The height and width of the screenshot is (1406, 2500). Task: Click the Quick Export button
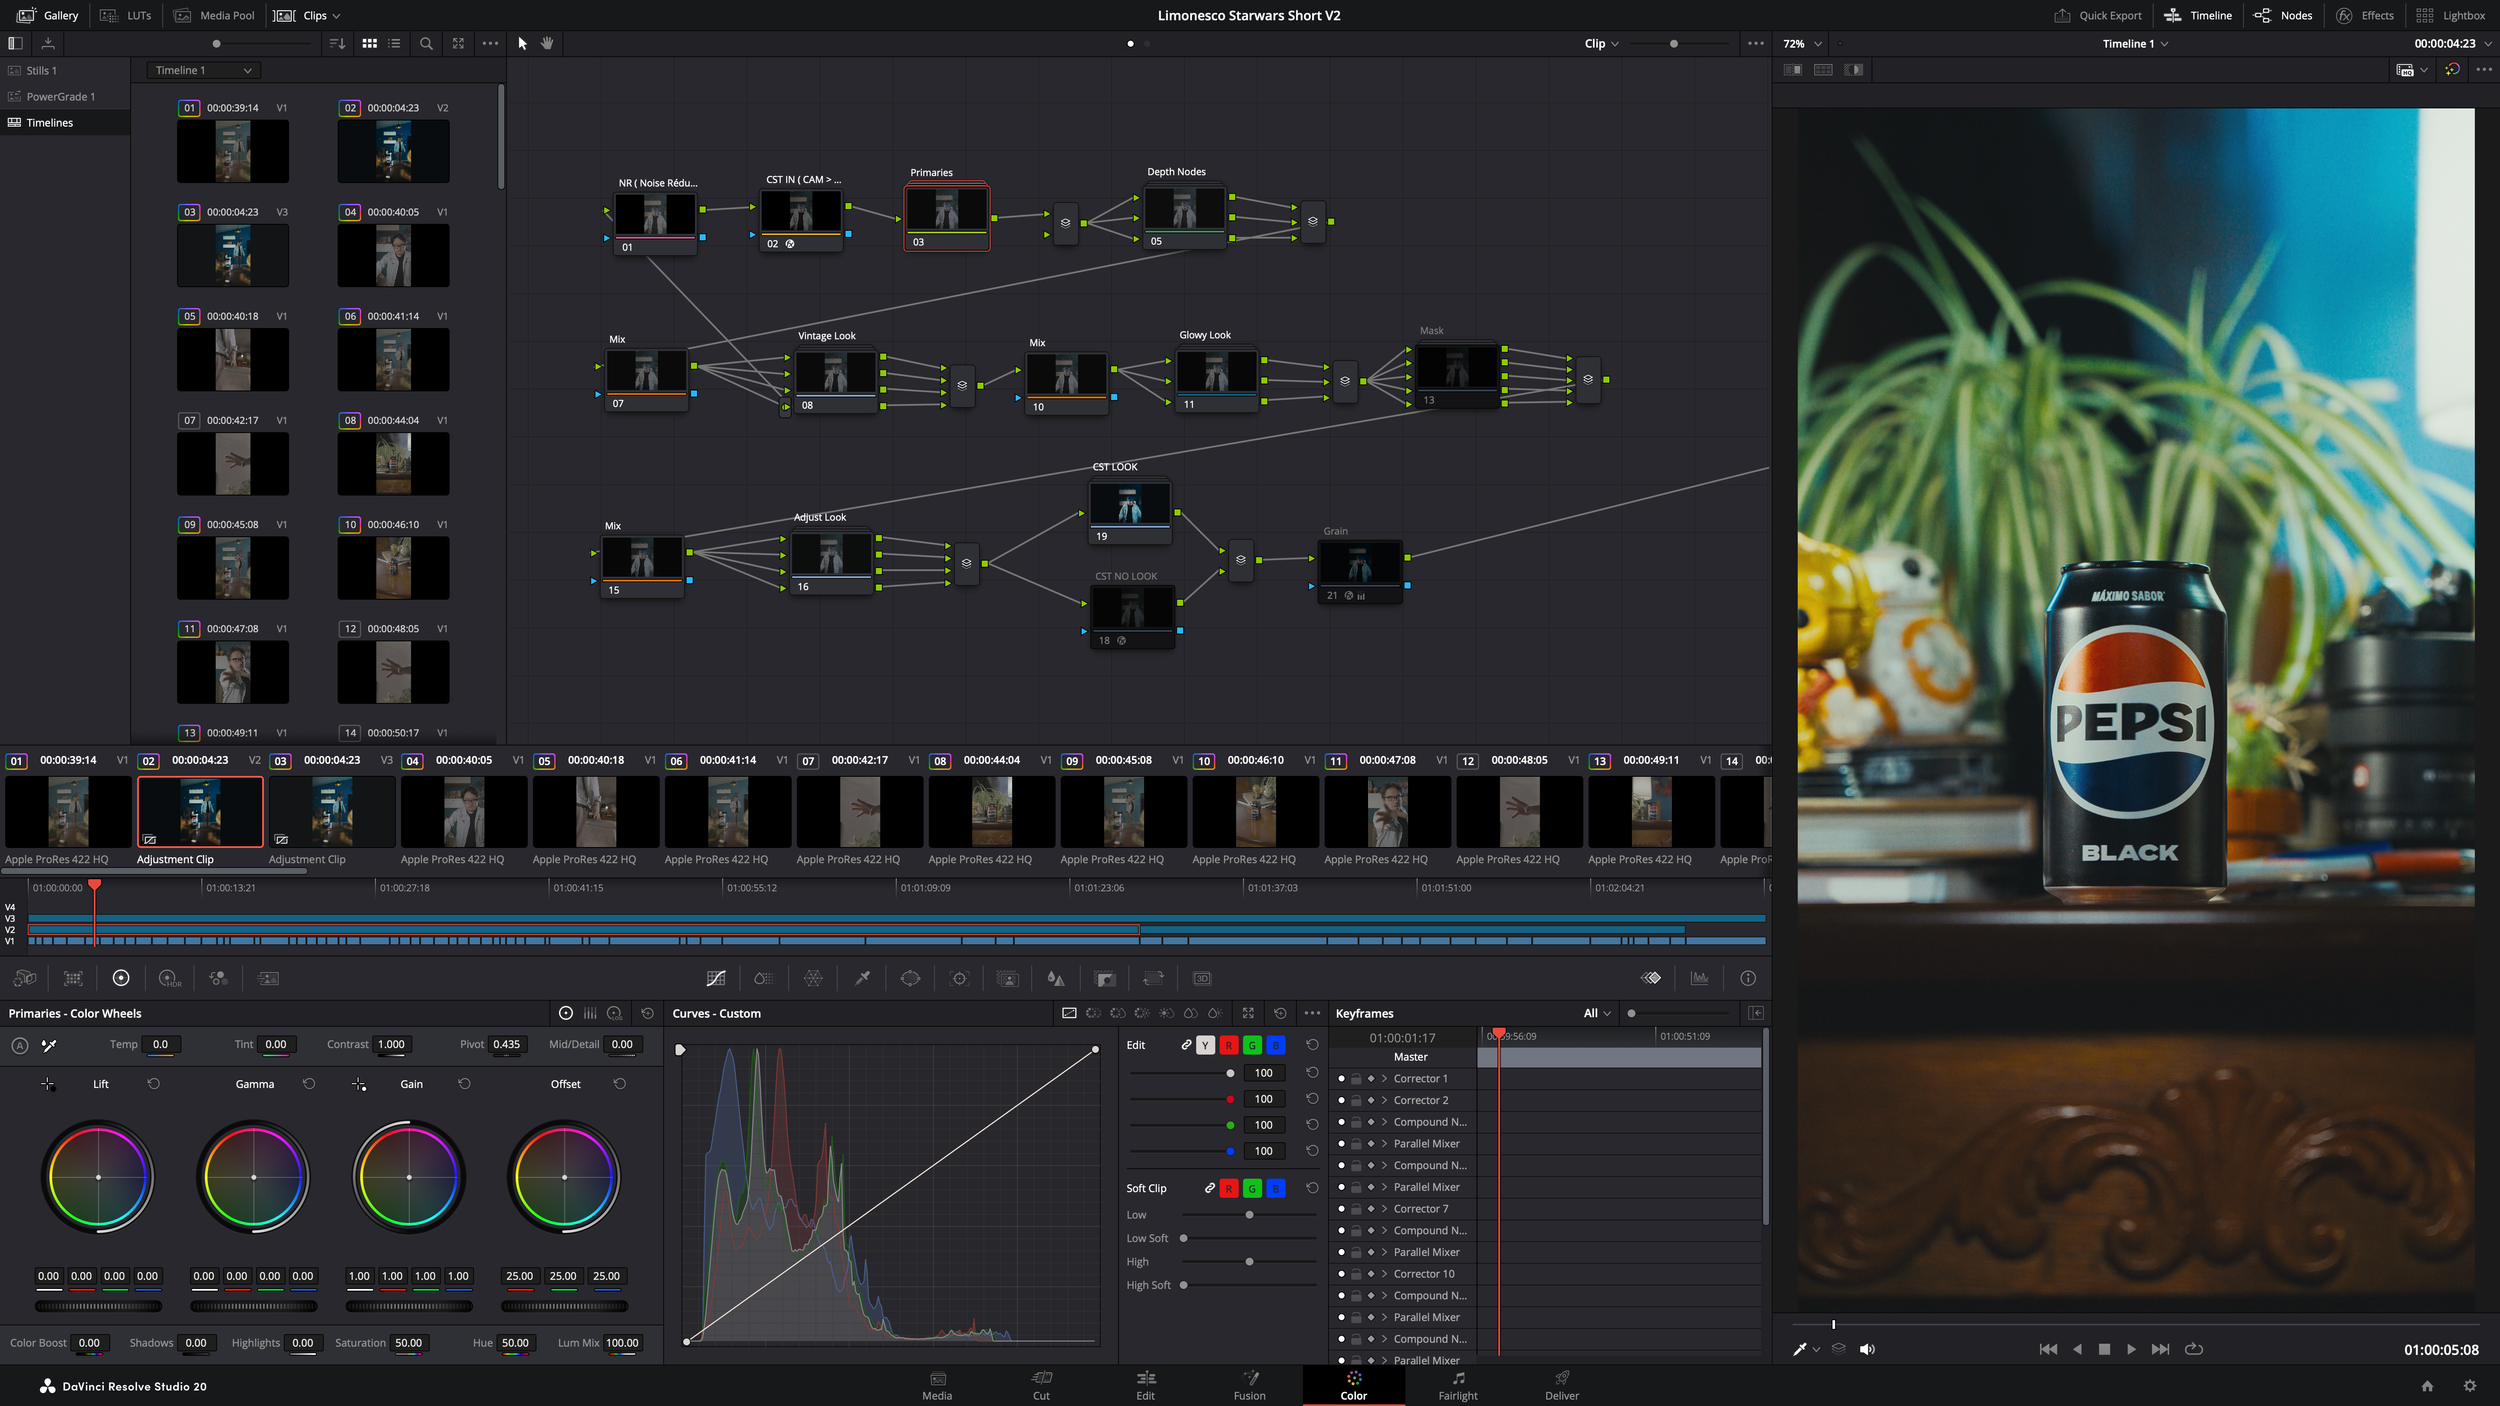[2098, 15]
